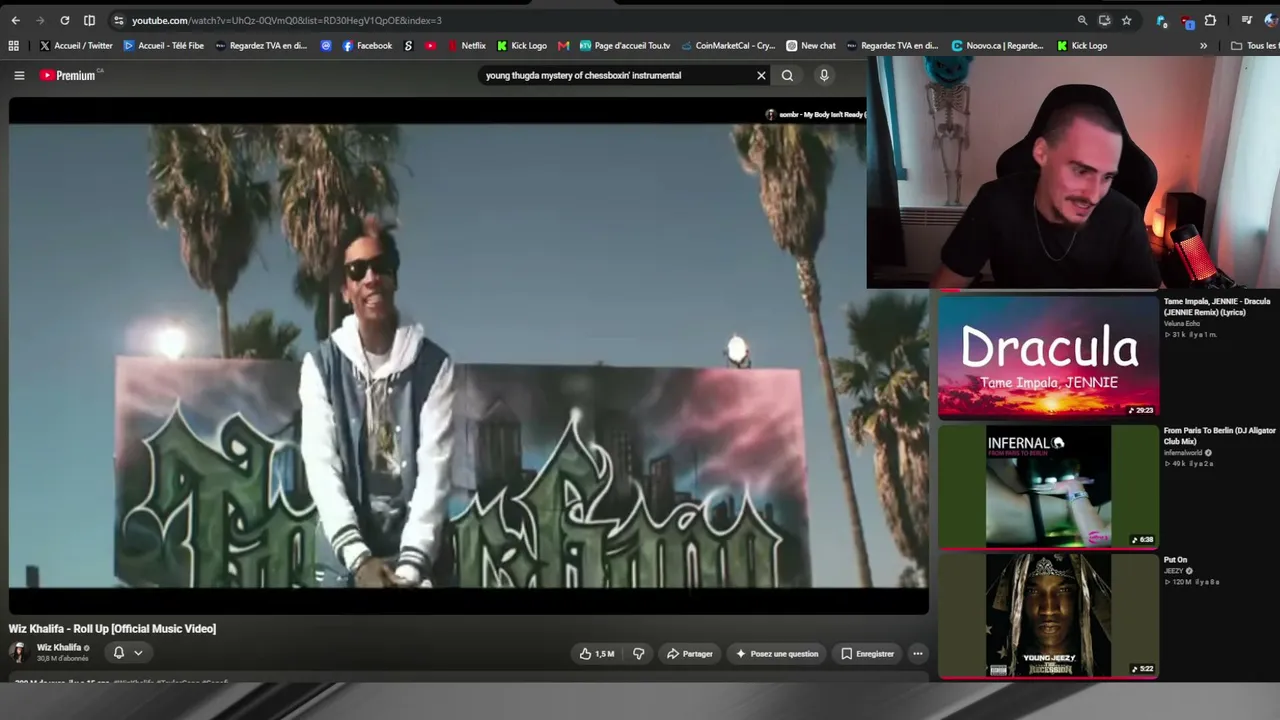Open the YouTube guide hamburger menu
This screenshot has height=720, width=1280.
tap(19, 75)
